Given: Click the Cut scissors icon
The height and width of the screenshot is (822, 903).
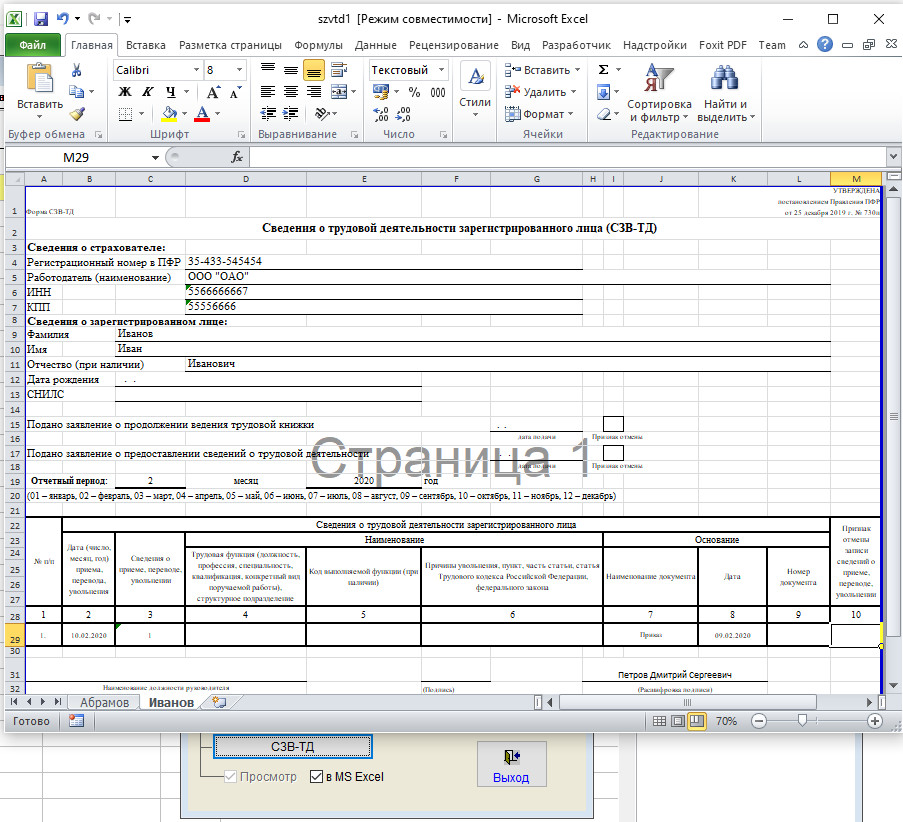Looking at the screenshot, I should [x=76, y=70].
